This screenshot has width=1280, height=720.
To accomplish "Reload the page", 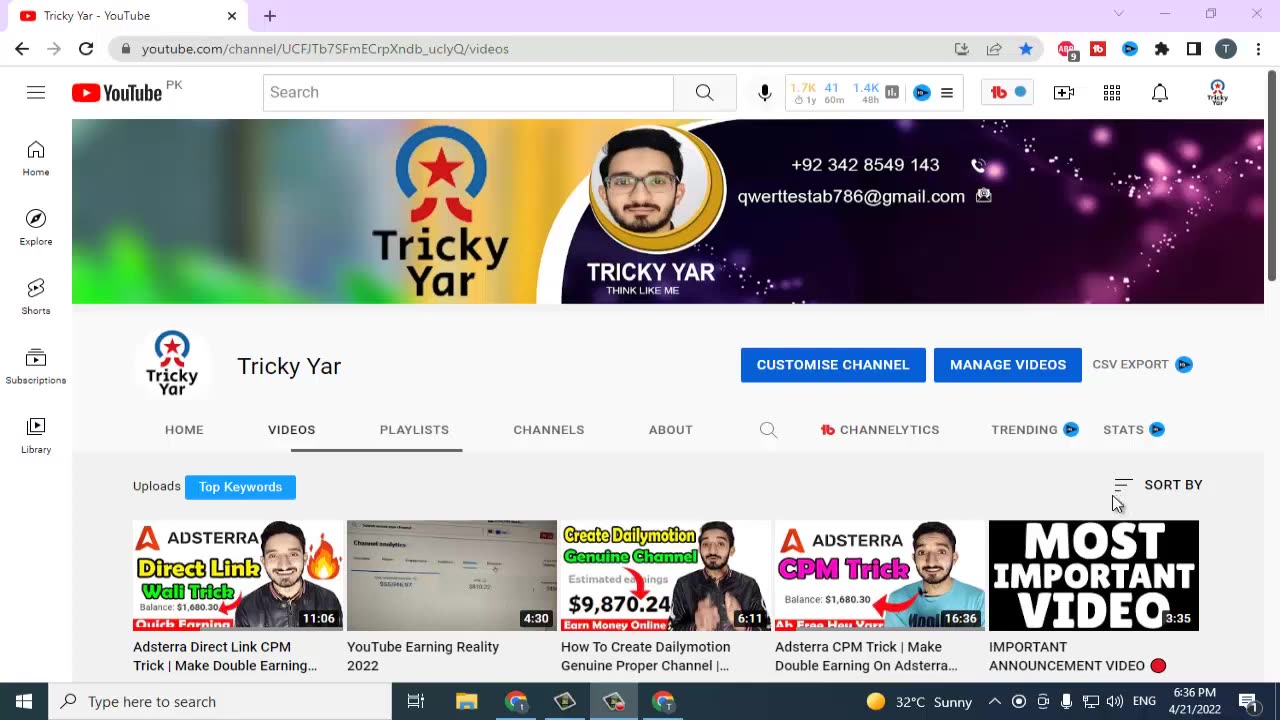I will 86,49.
